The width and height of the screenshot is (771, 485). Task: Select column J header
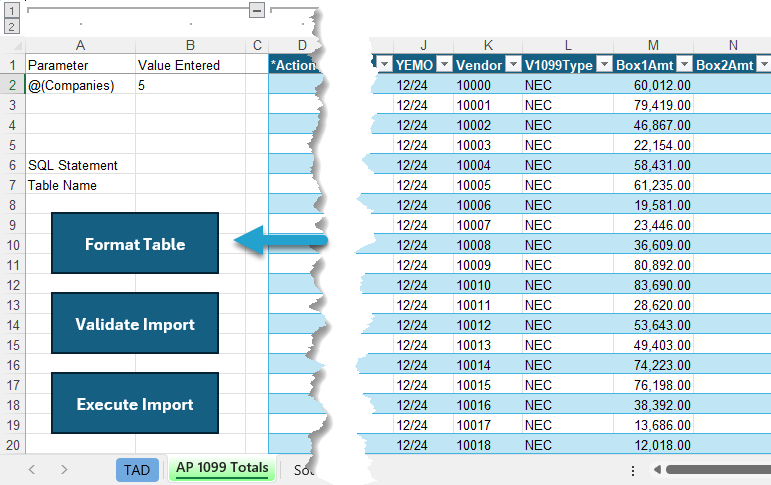423,45
